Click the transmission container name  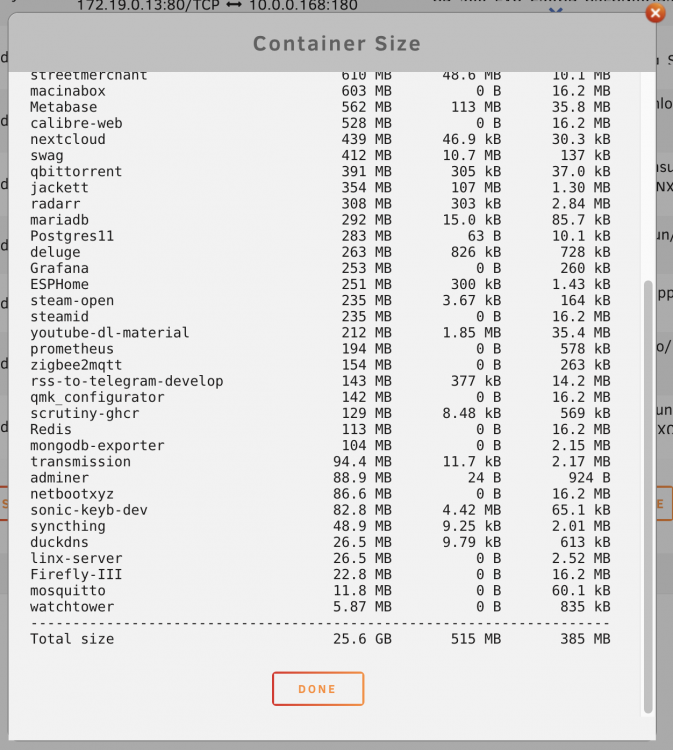(x=80, y=462)
